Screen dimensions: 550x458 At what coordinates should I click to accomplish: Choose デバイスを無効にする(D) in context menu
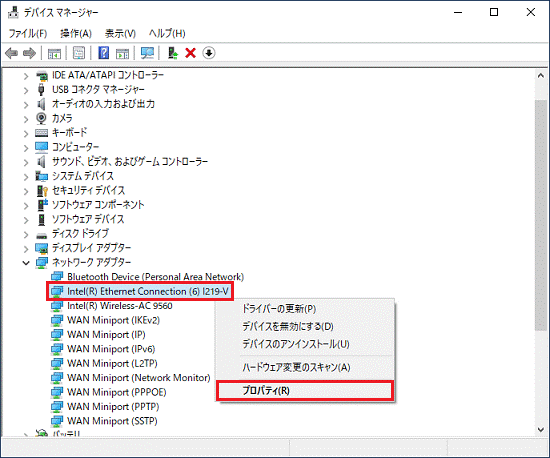tap(305, 326)
